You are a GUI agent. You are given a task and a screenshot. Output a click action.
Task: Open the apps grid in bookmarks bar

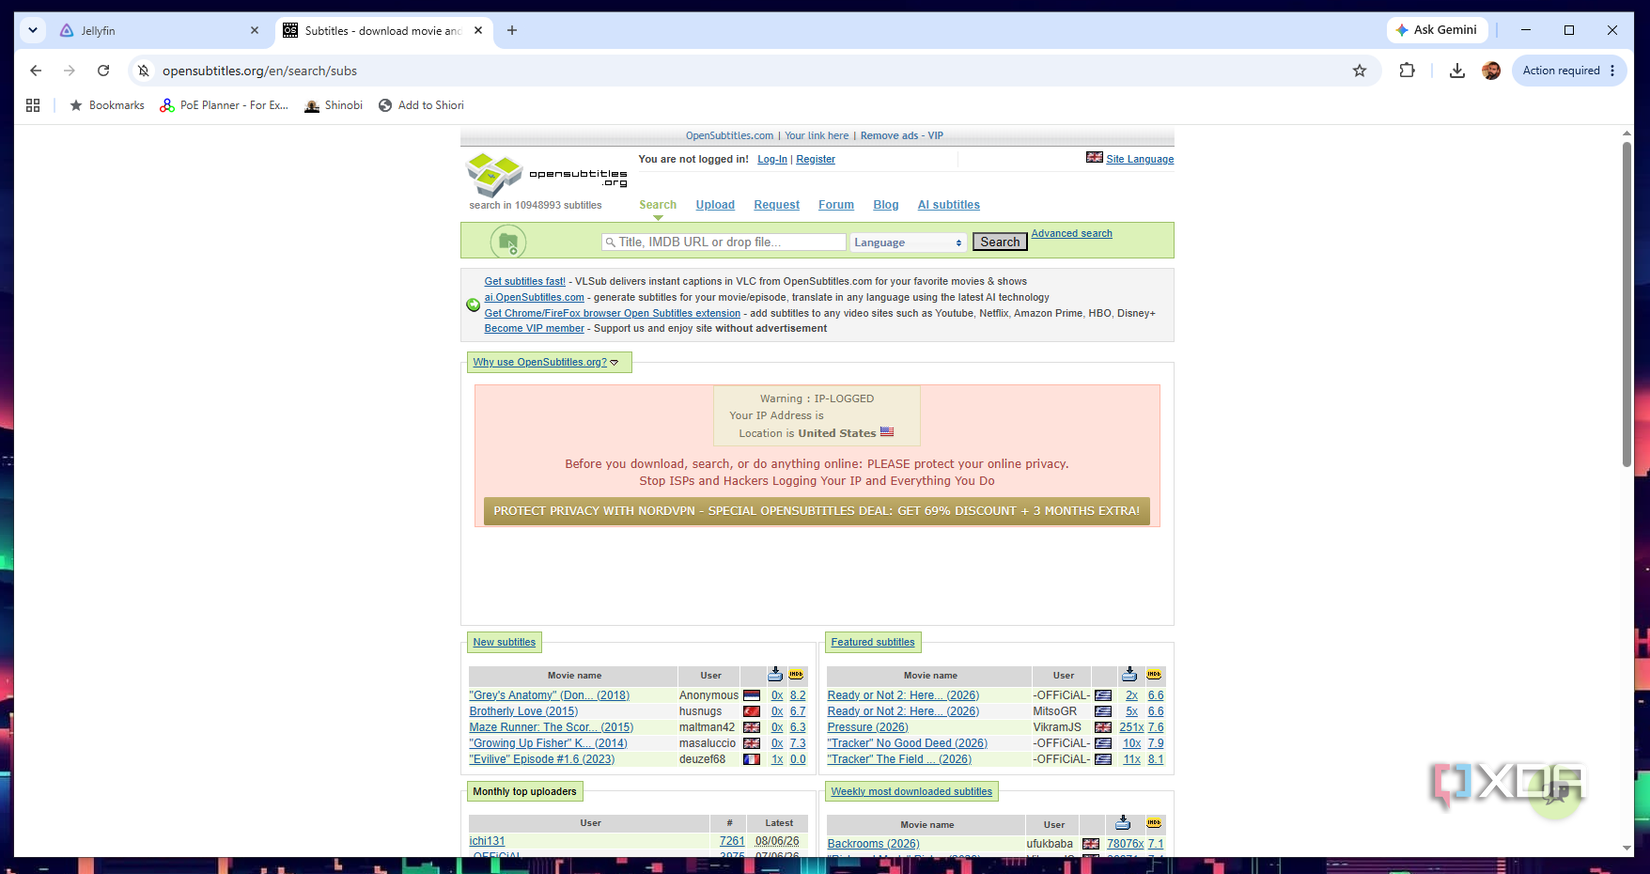pyautogui.click(x=33, y=105)
